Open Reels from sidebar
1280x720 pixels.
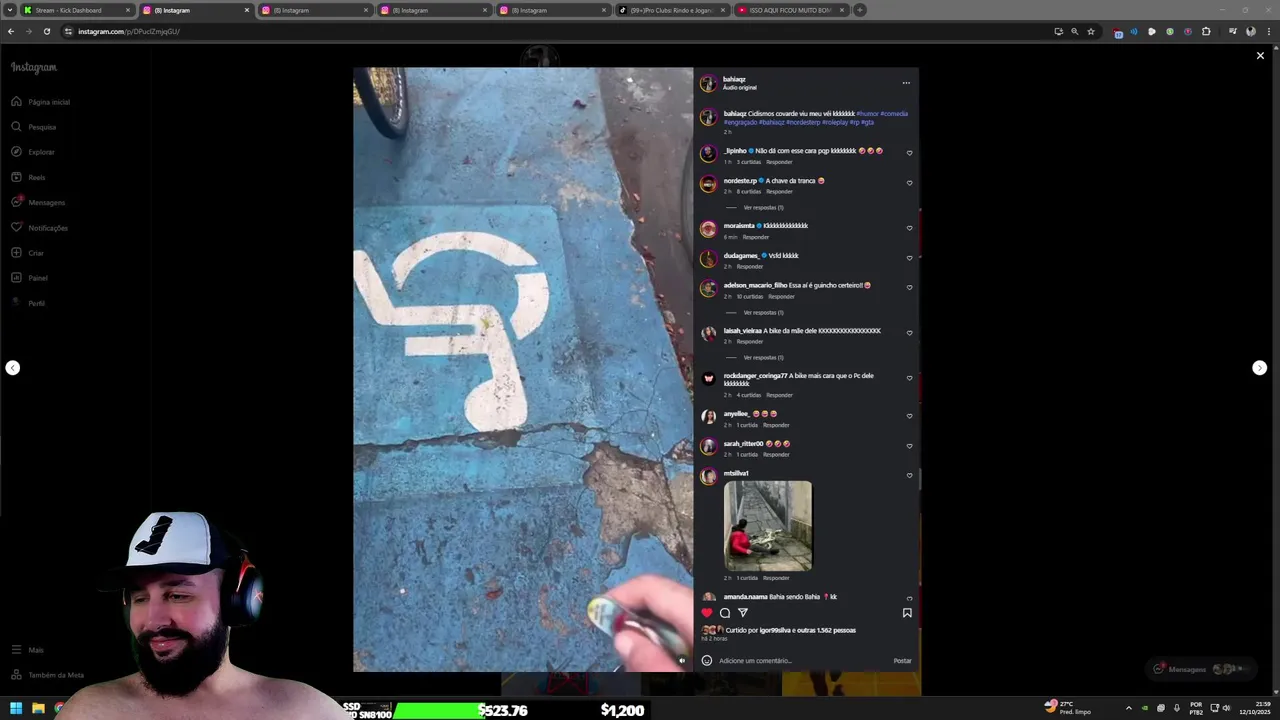(x=28, y=177)
